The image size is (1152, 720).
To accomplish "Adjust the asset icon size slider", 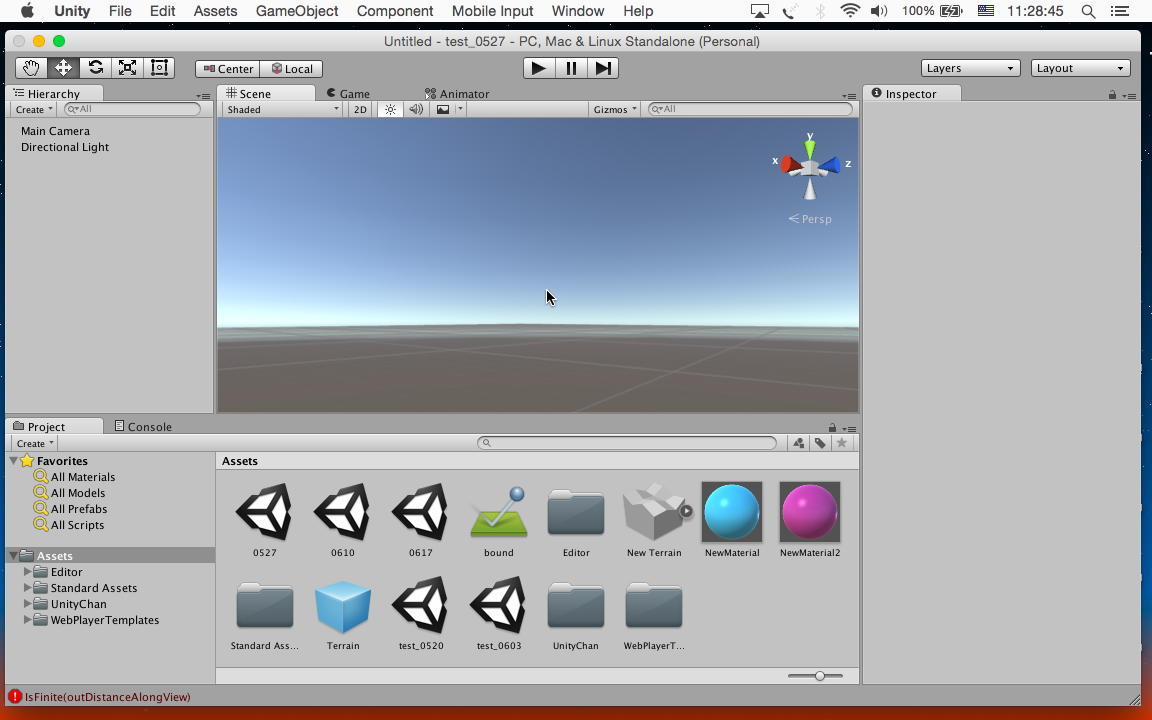I will coord(819,676).
